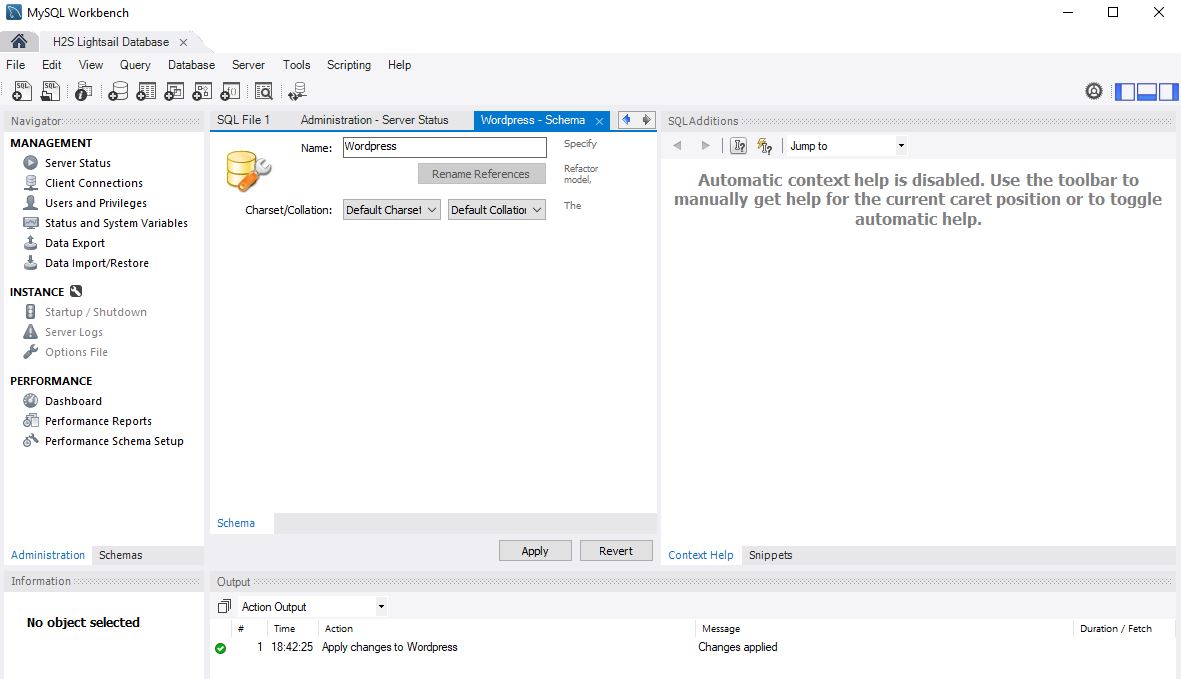Open SQL script file icon
1181x679 pixels.
[50, 91]
